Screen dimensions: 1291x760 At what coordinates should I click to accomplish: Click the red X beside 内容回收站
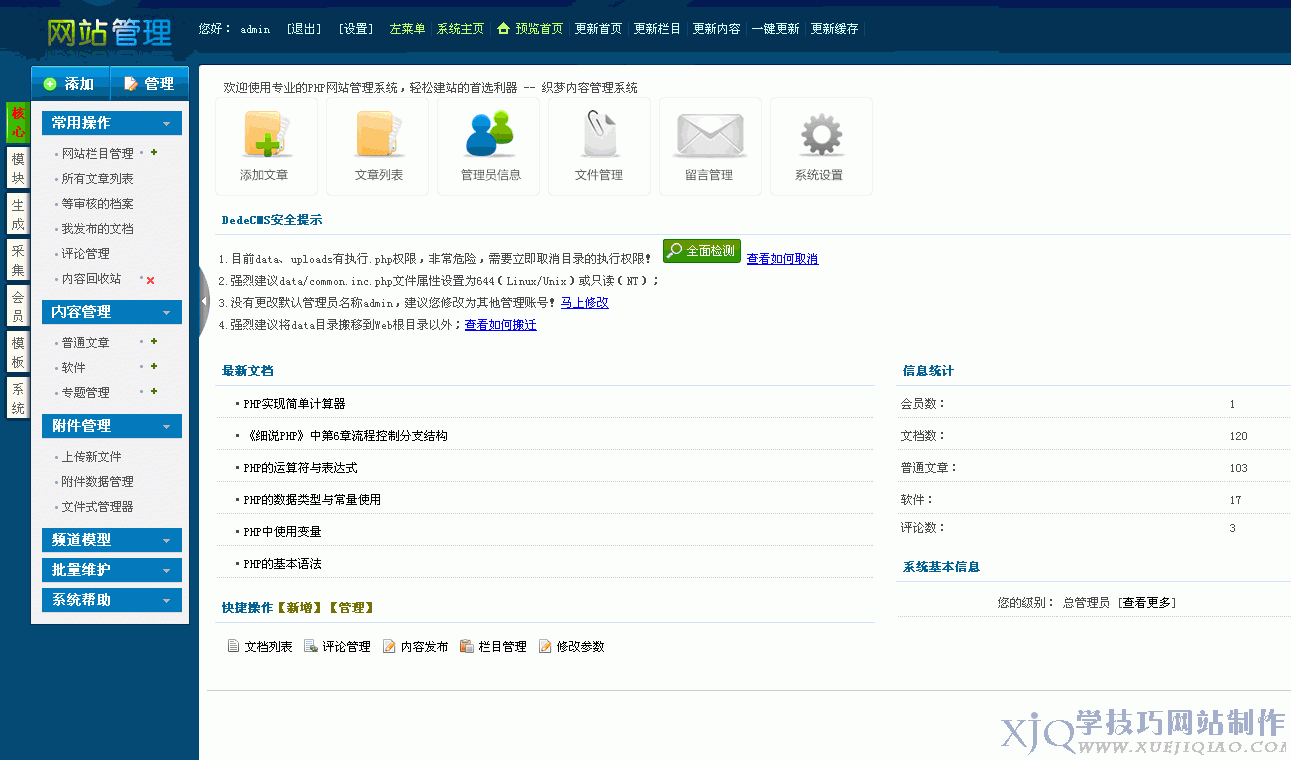pyautogui.click(x=150, y=280)
